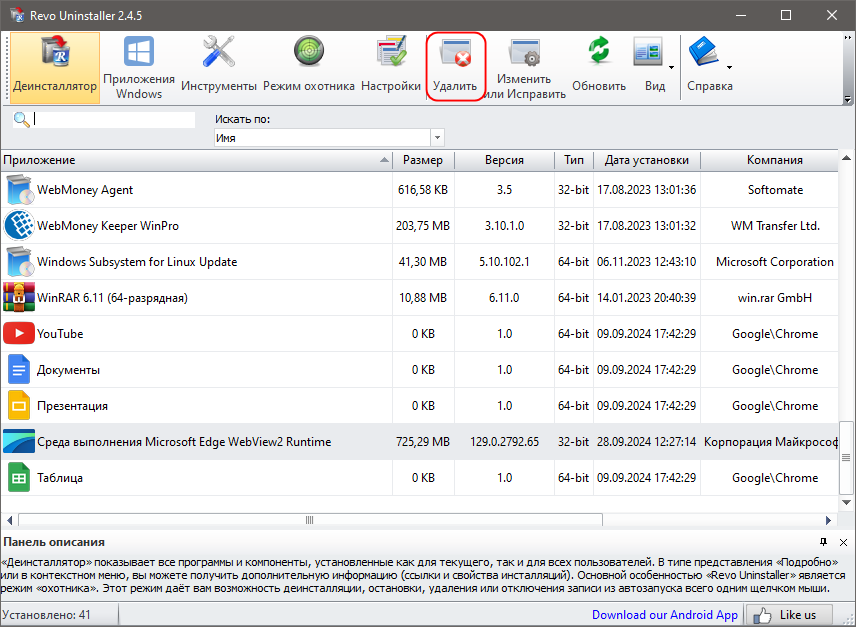Select the Таблица app row
Viewport: 856px width, 627px height.
[x=419, y=478]
